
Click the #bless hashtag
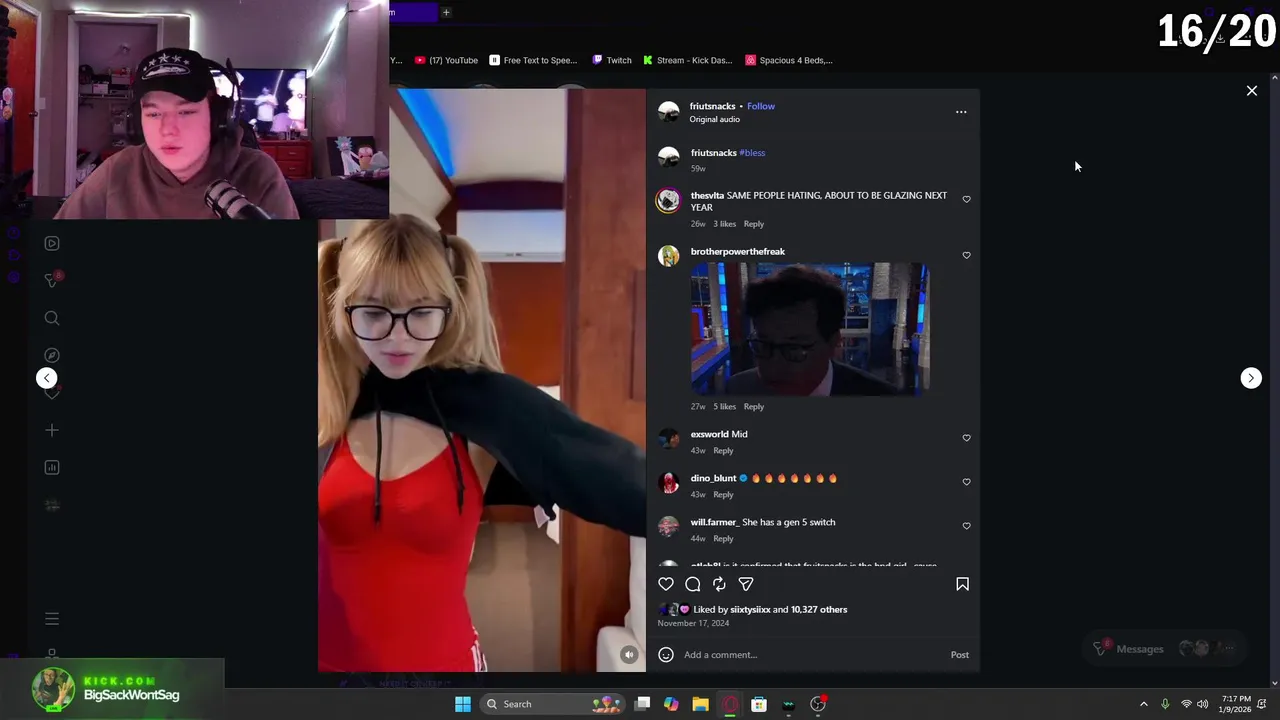click(x=752, y=153)
